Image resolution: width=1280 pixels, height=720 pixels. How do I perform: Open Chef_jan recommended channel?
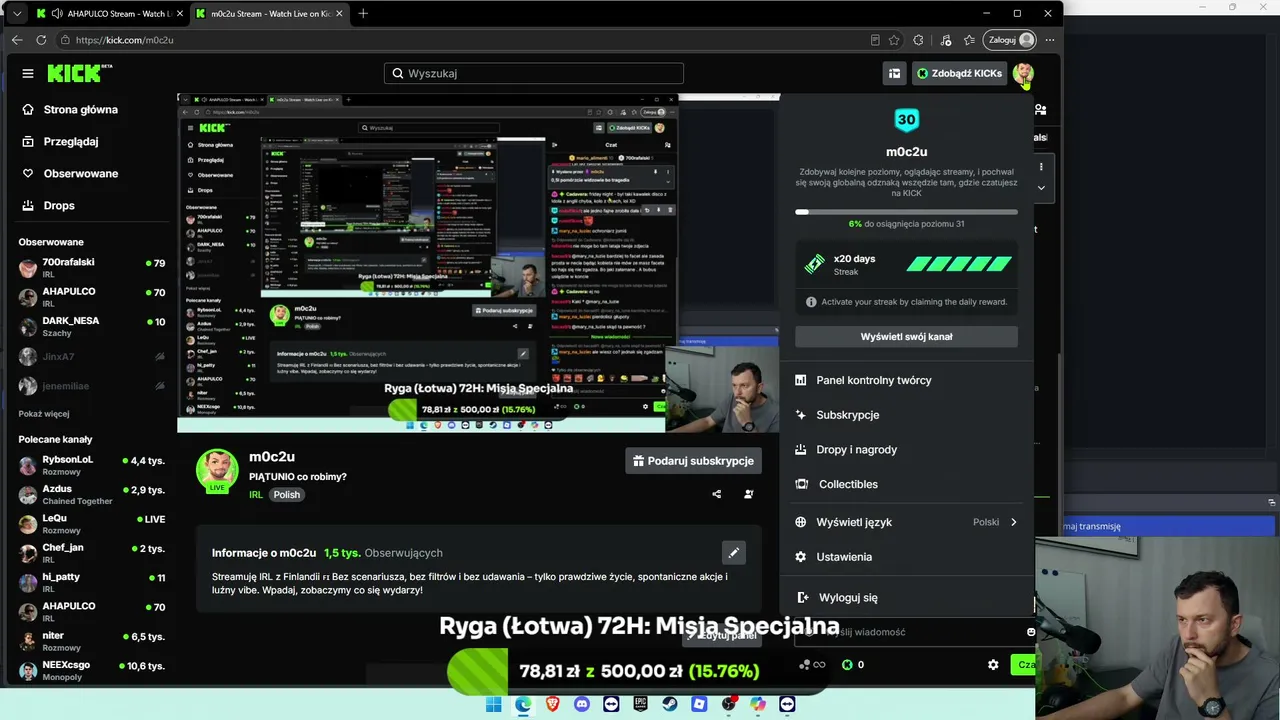pos(92,554)
